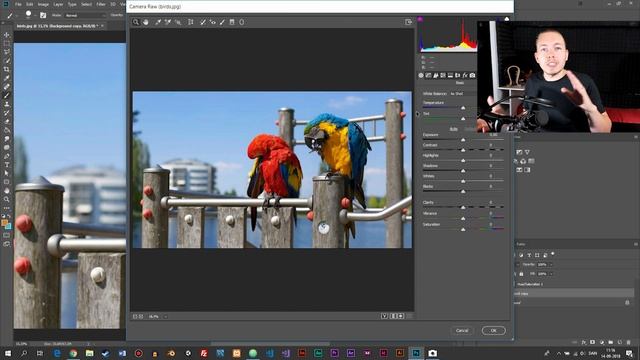The width and height of the screenshot is (640, 360).
Task: Open Photoshop Edit menu
Action: (29, 4)
